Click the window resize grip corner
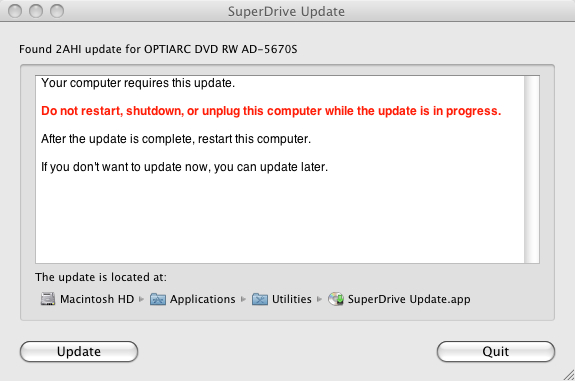The height and width of the screenshot is (381, 575). 568,375
